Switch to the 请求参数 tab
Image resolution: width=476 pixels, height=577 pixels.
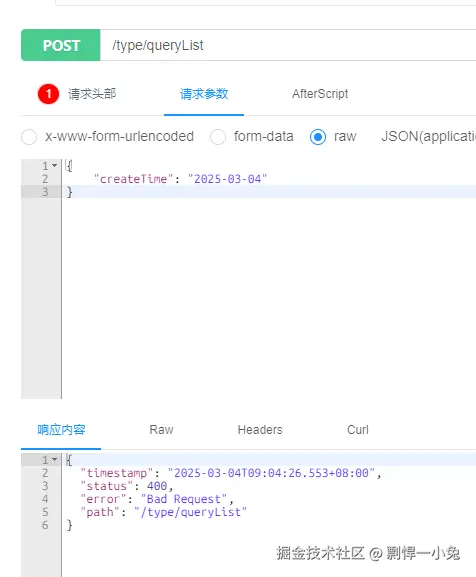coord(204,94)
